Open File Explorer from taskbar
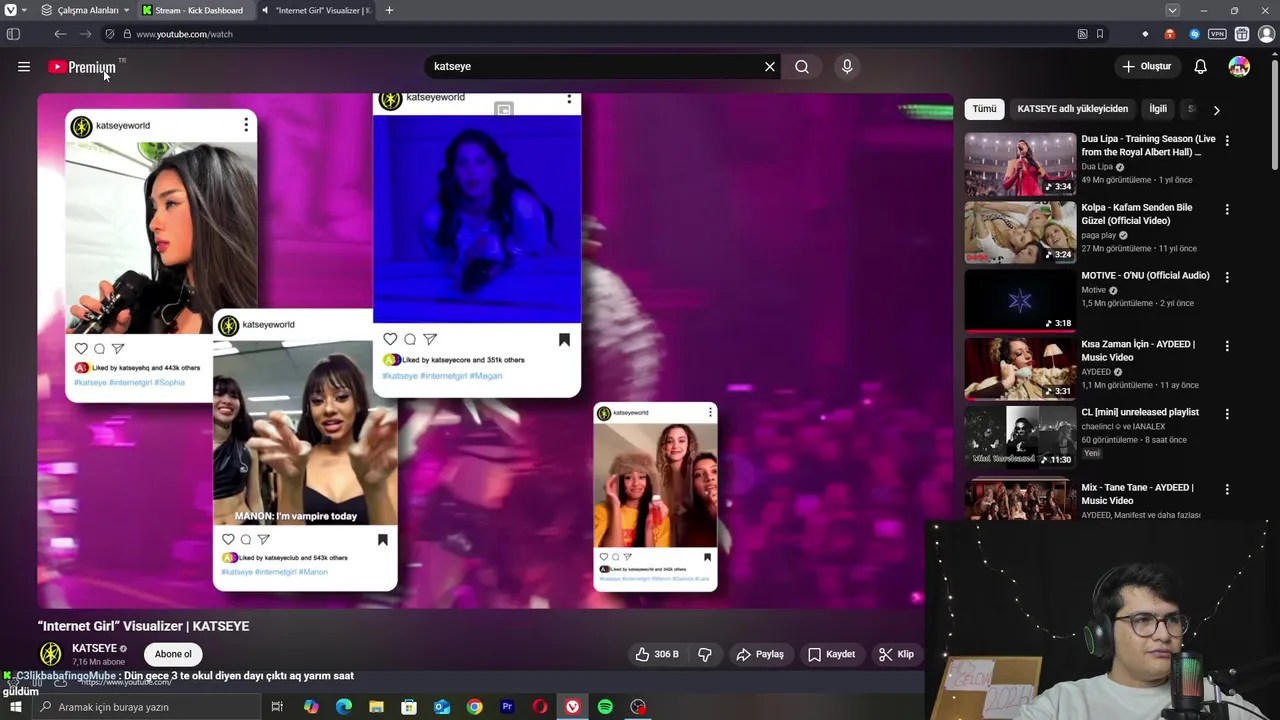This screenshot has width=1280, height=720. pyautogui.click(x=376, y=707)
